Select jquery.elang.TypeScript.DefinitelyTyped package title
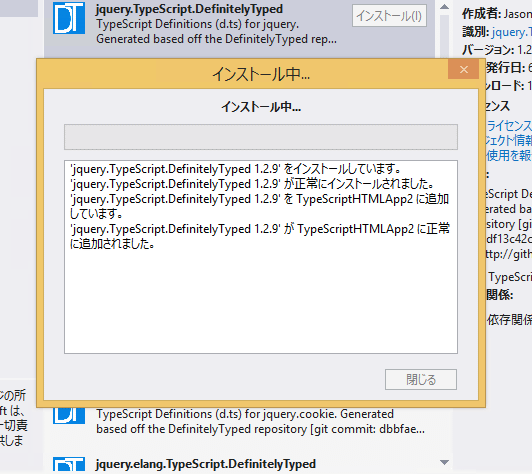This screenshot has height=474, width=532. click(x=206, y=464)
